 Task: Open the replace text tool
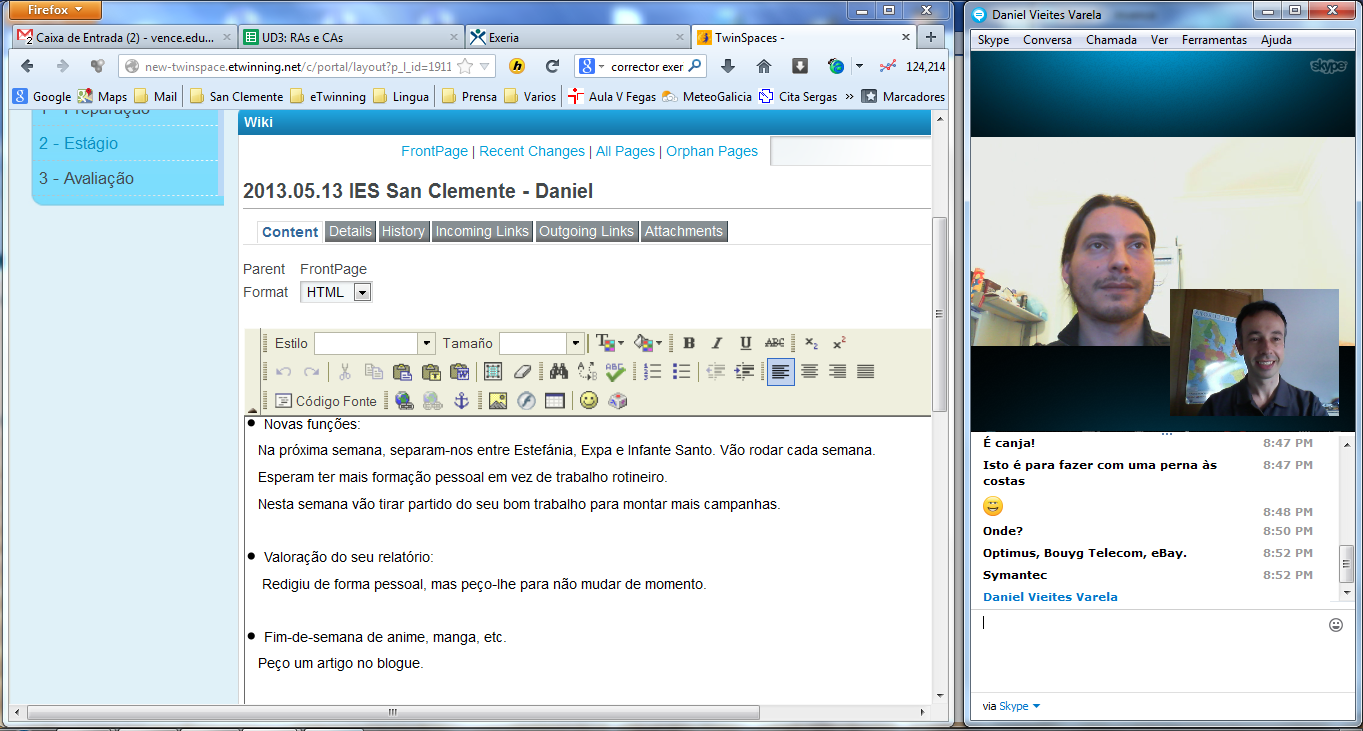587,372
